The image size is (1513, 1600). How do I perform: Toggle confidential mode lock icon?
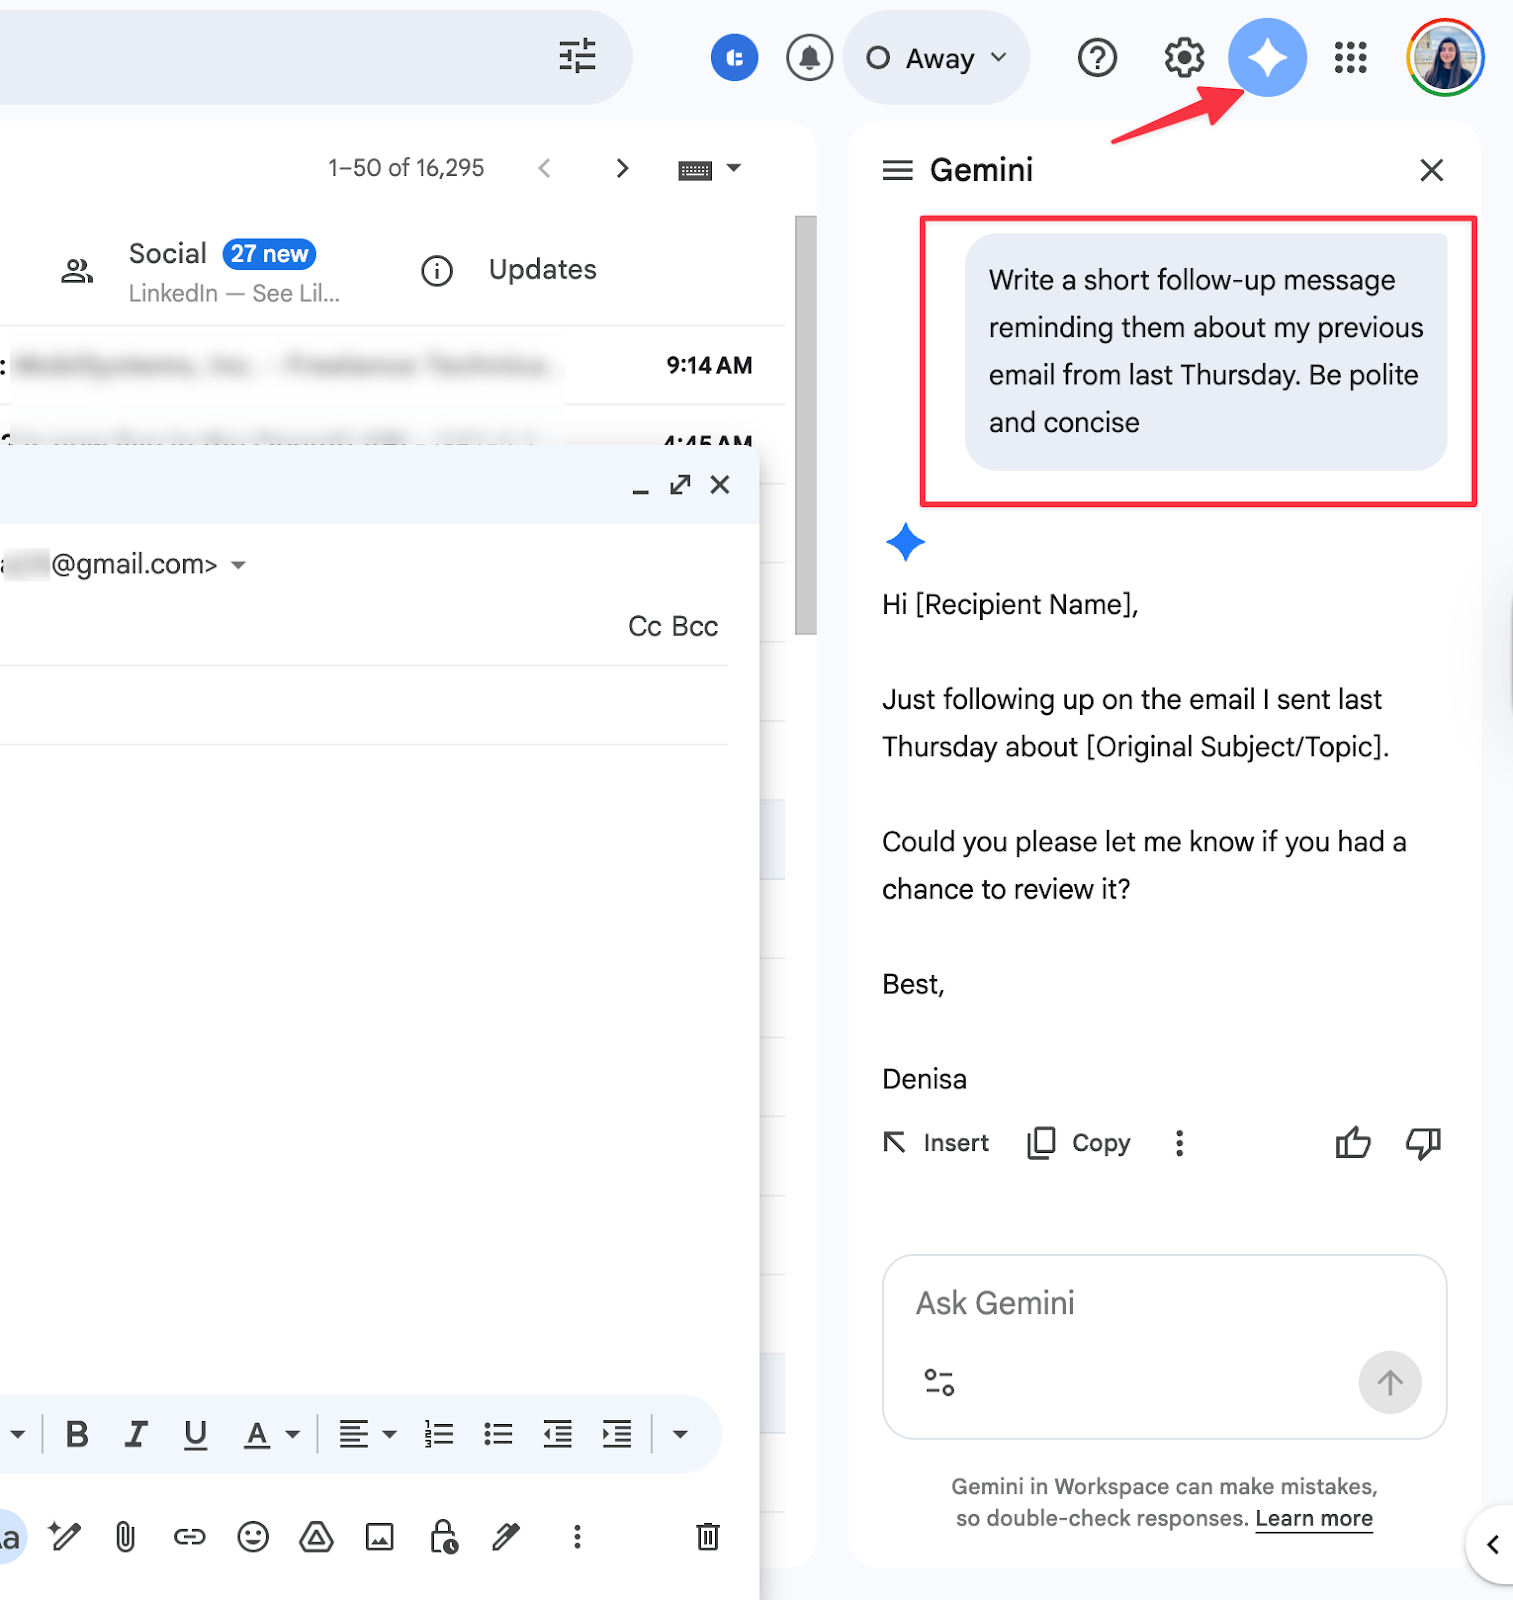tap(443, 1536)
